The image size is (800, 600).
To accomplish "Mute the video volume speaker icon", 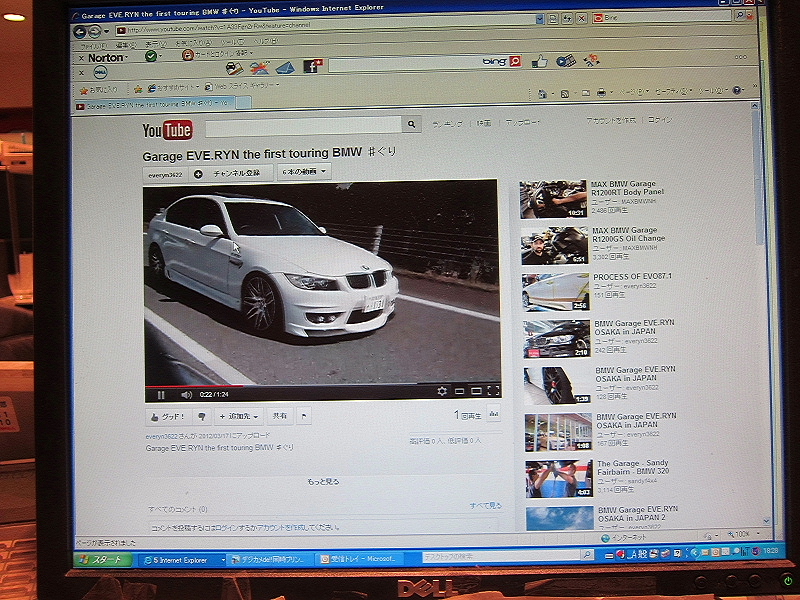I will 187,395.
